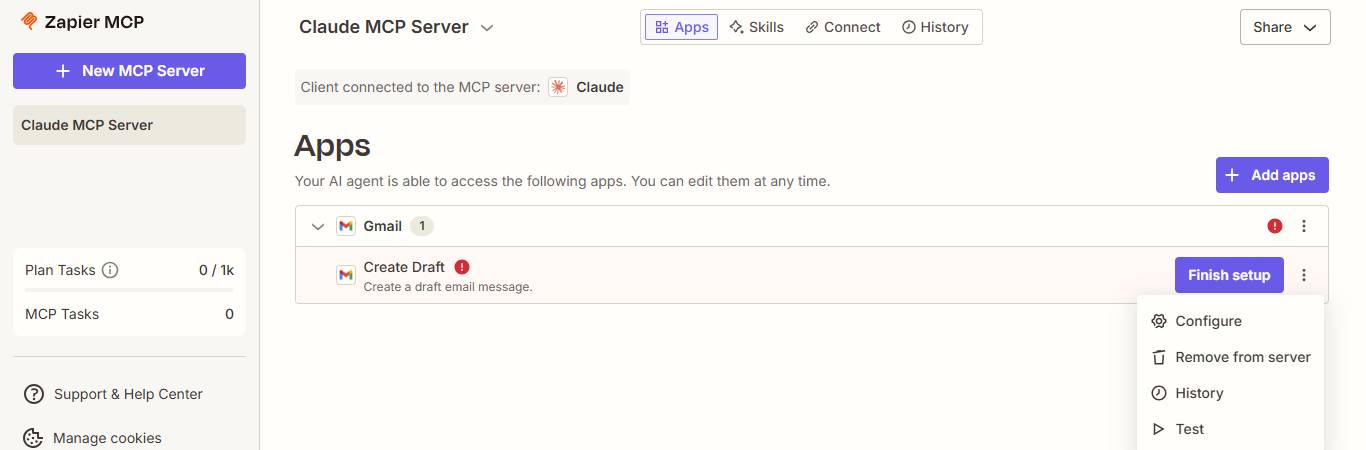The height and width of the screenshot is (450, 1366).
Task: Choose Remove from server in menu
Action: (x=1230, y=357)
